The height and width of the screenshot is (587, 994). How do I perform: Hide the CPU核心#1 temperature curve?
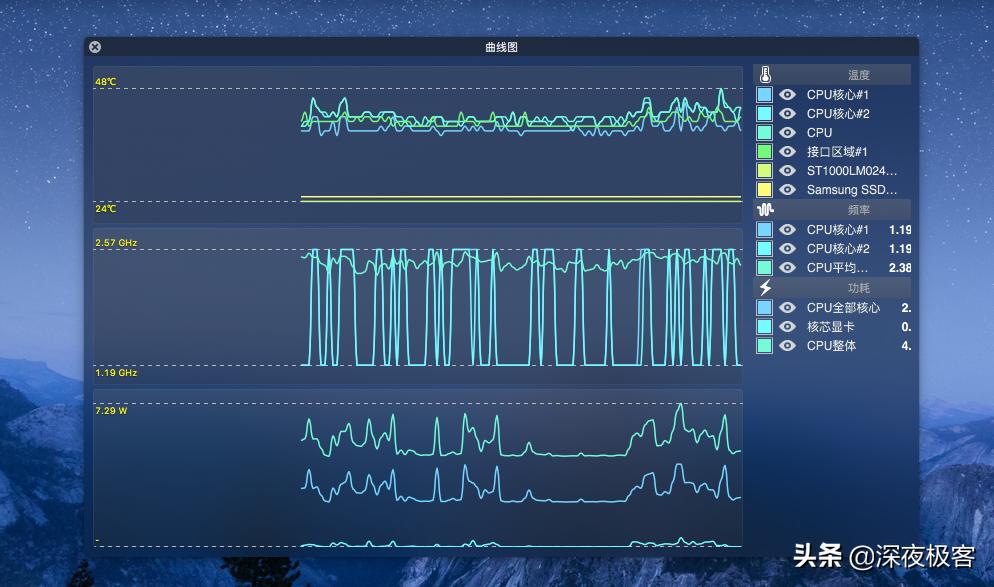tap(789, 94)
